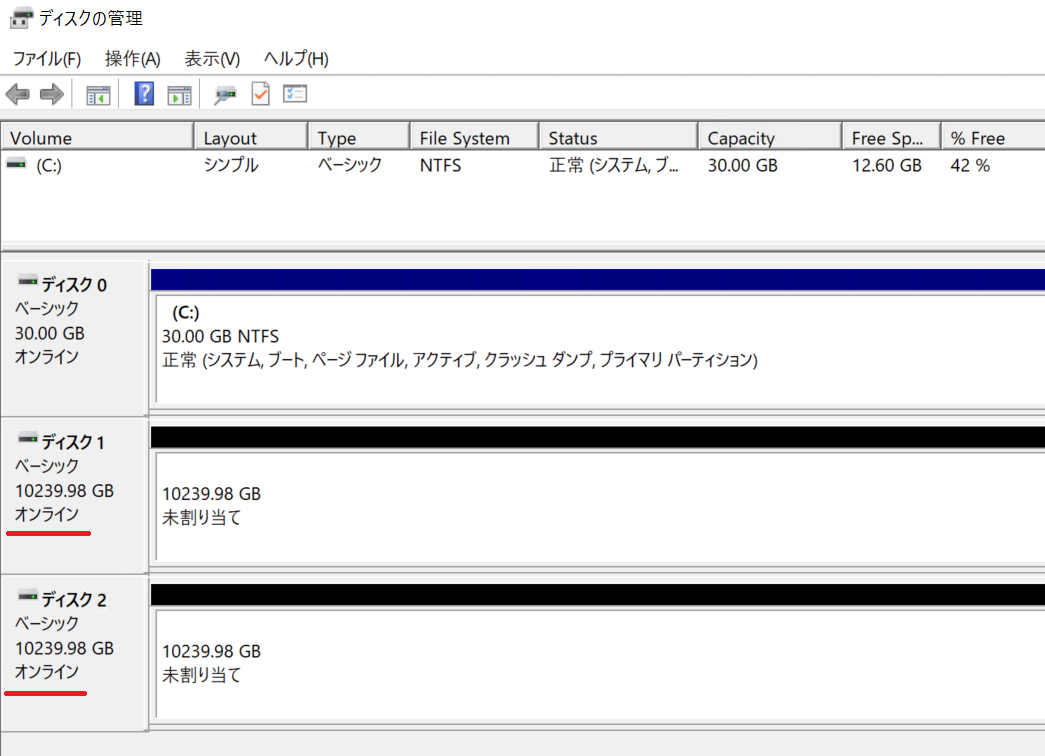Viewport: 1045px width, 756px height.
Task: Sort by the Layout column header
Action: [x=251, y=138]
